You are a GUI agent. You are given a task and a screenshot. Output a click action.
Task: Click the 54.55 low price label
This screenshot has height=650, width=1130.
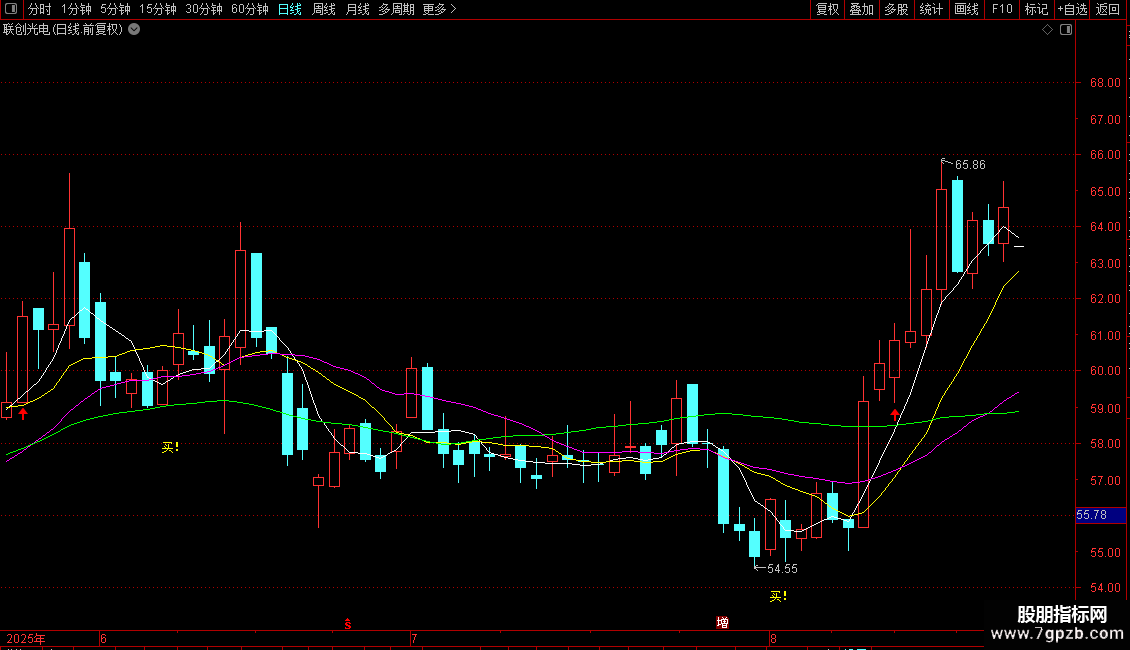(x=782, y=569)
